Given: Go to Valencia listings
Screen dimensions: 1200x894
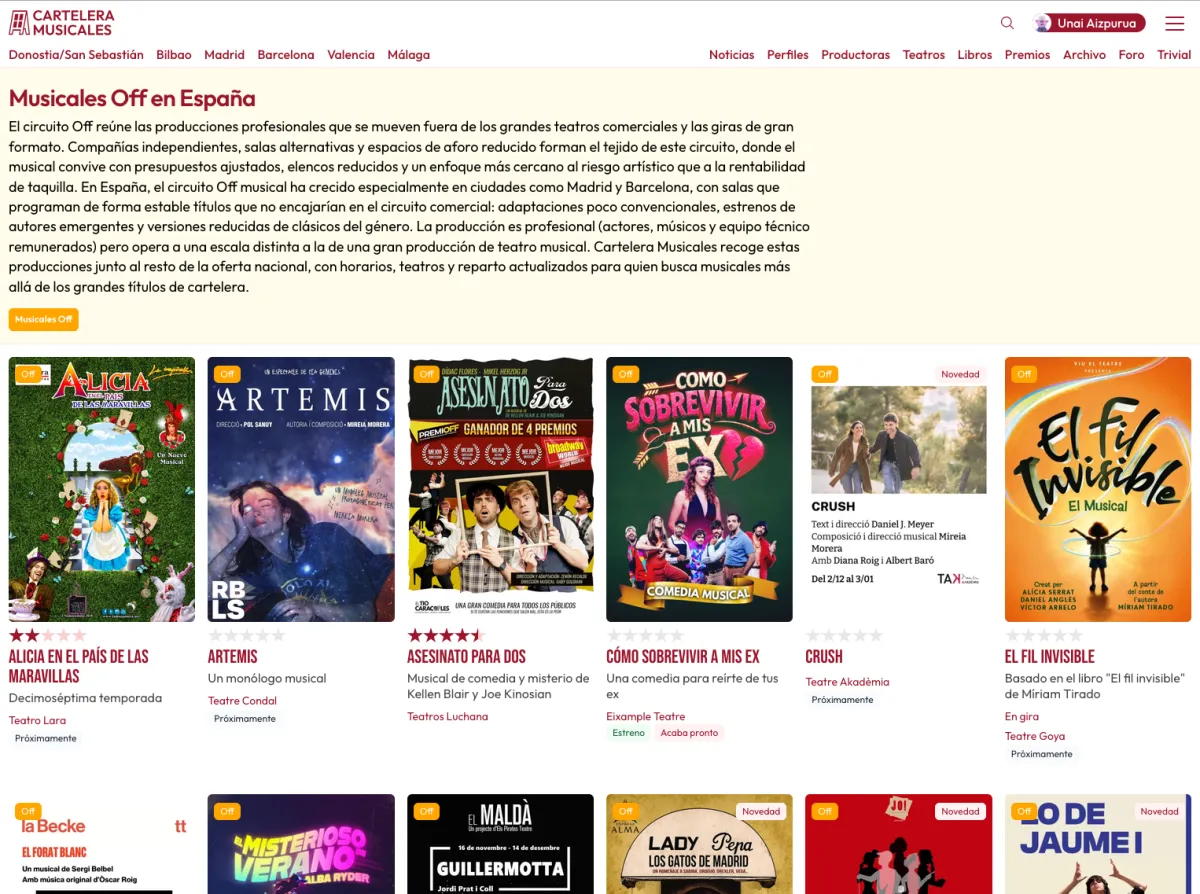Looking at the screenshot, I should pos(351,55).
